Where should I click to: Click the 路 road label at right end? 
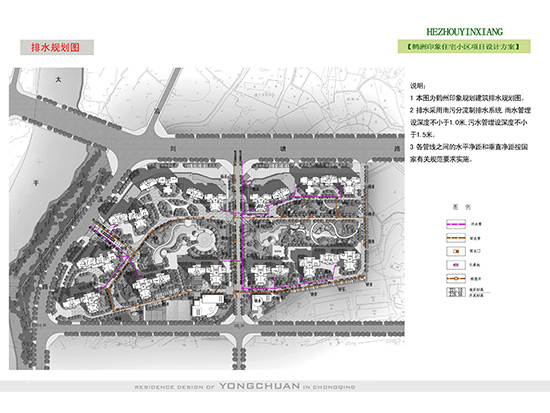pos(397,149)
